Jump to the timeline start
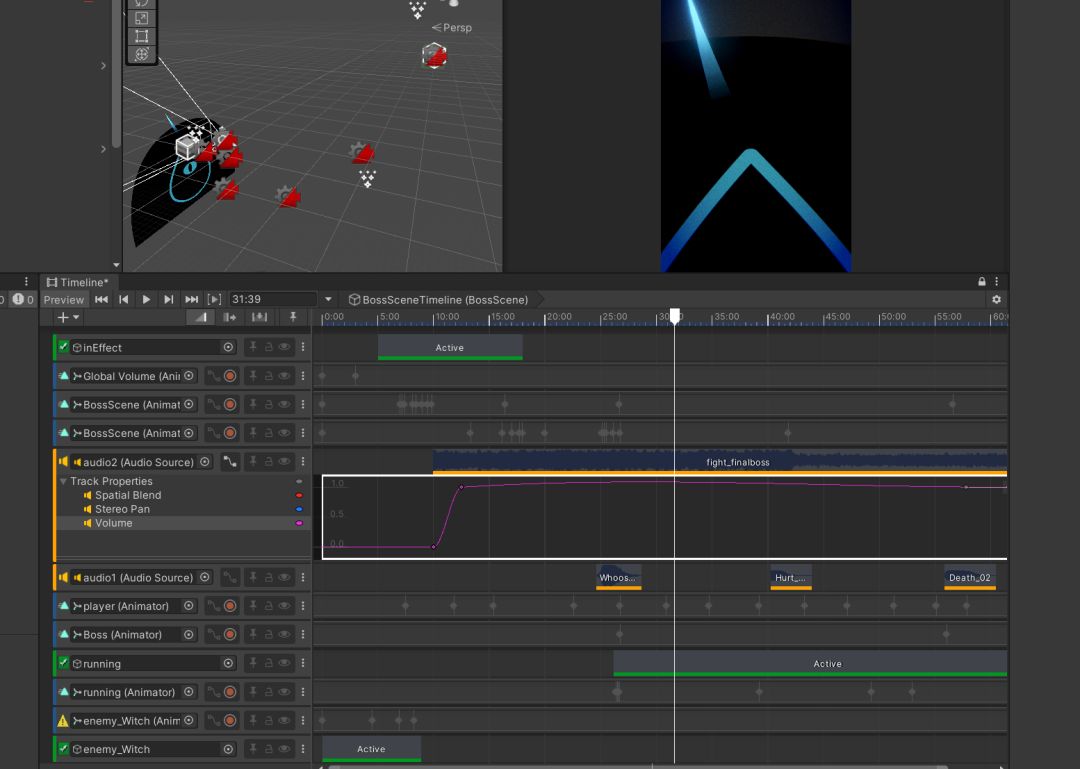This screenshot has width=1080, height=769. pyautogui.click(x=101, y=299)
